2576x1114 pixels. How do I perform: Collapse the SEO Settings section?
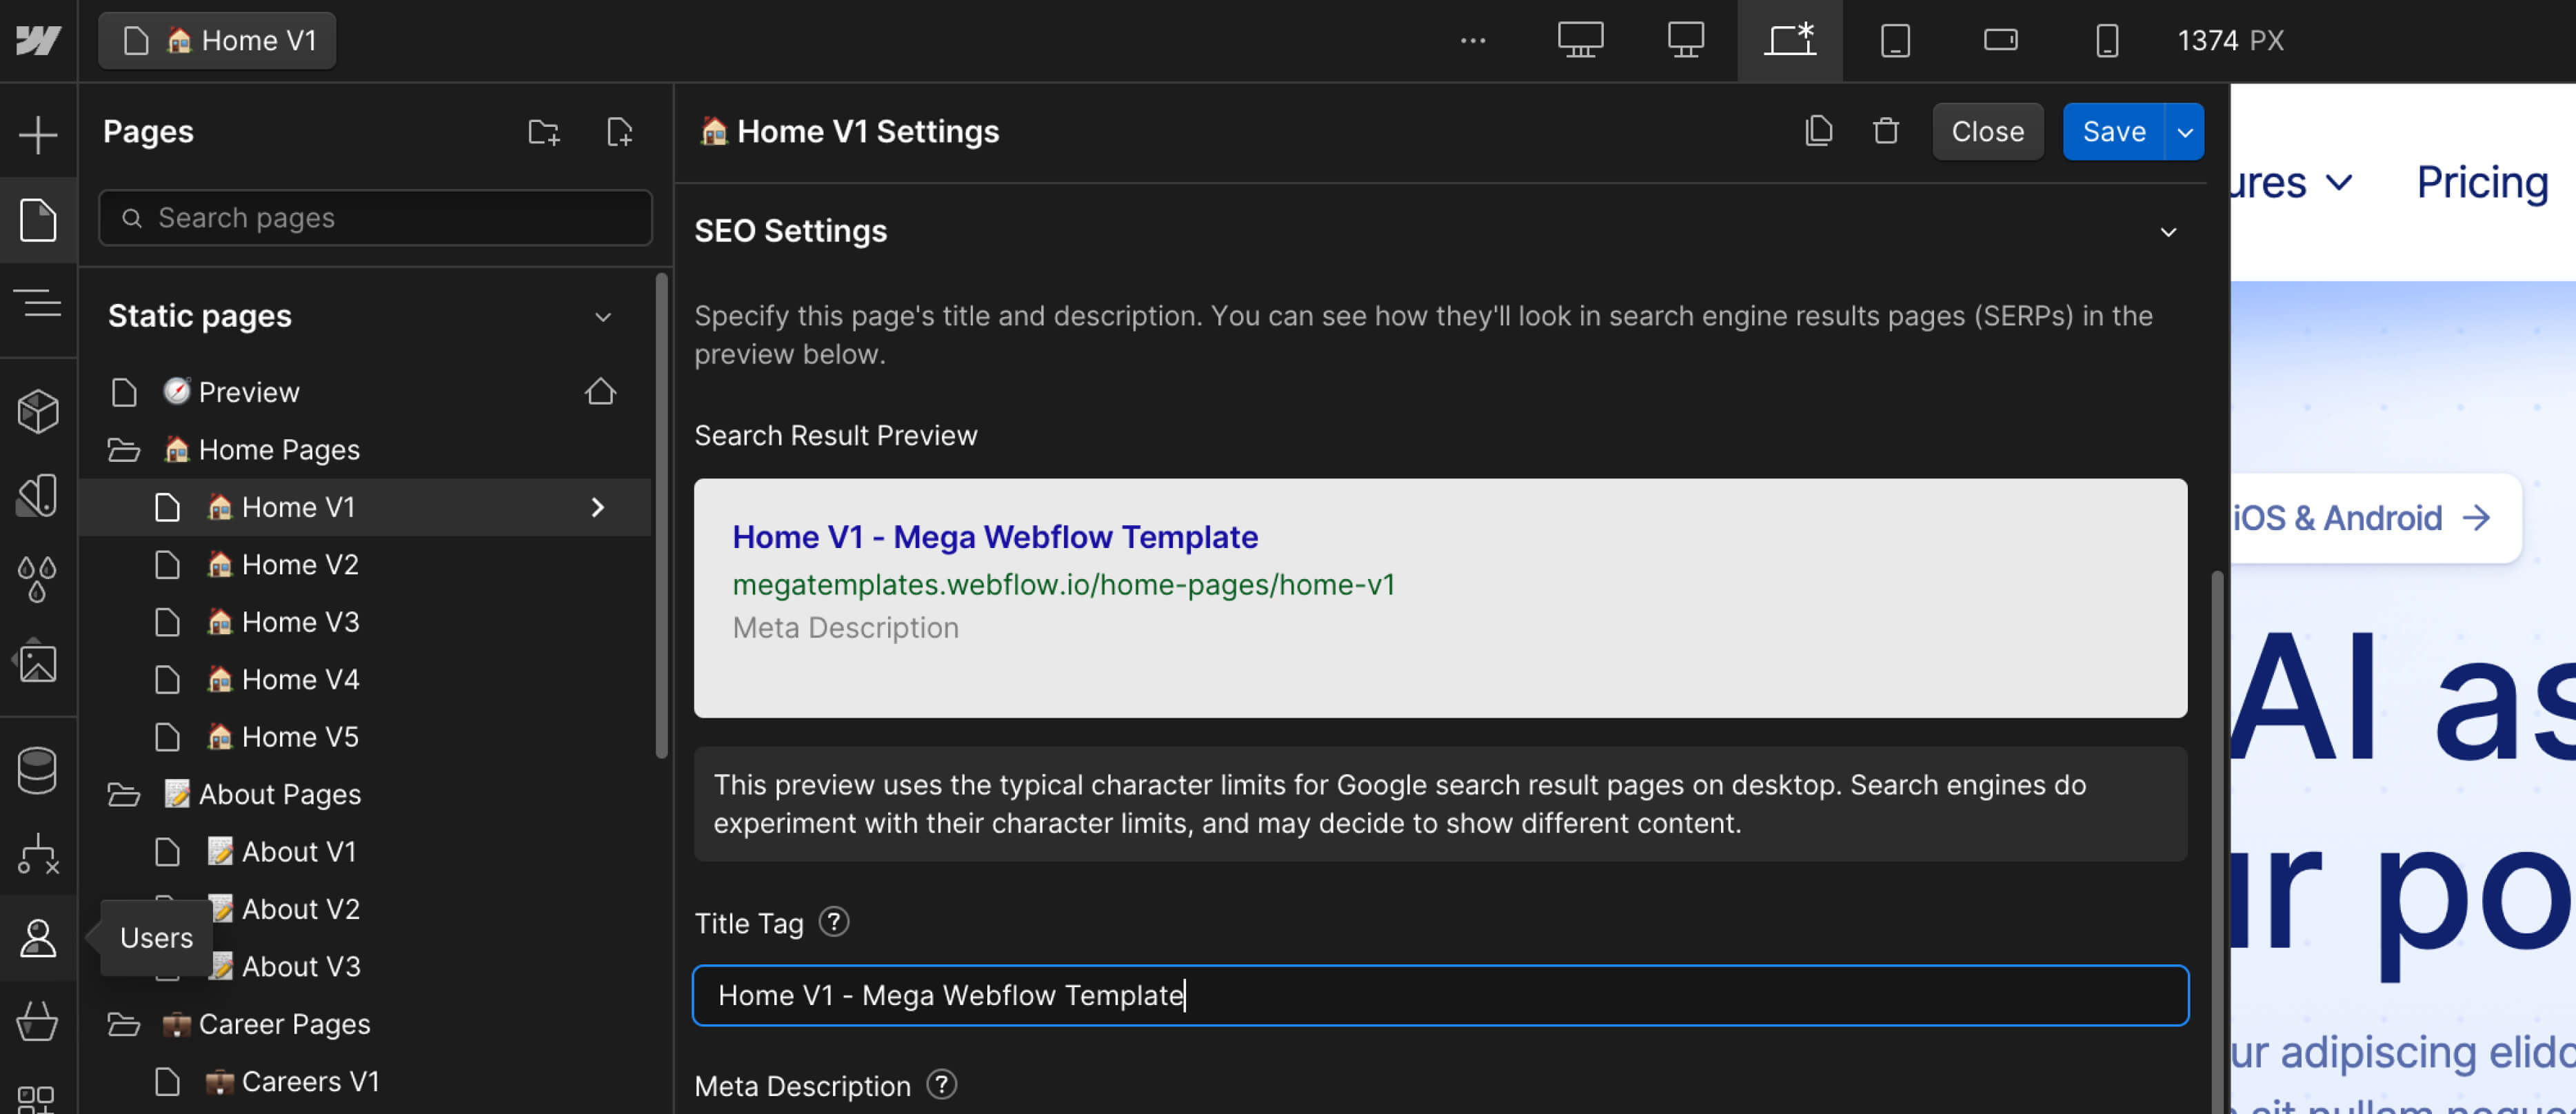(x=2168, y=232)
